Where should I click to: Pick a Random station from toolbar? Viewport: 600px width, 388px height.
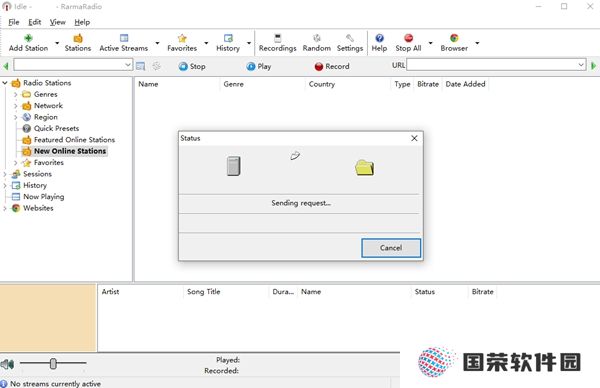pos(316,42)
